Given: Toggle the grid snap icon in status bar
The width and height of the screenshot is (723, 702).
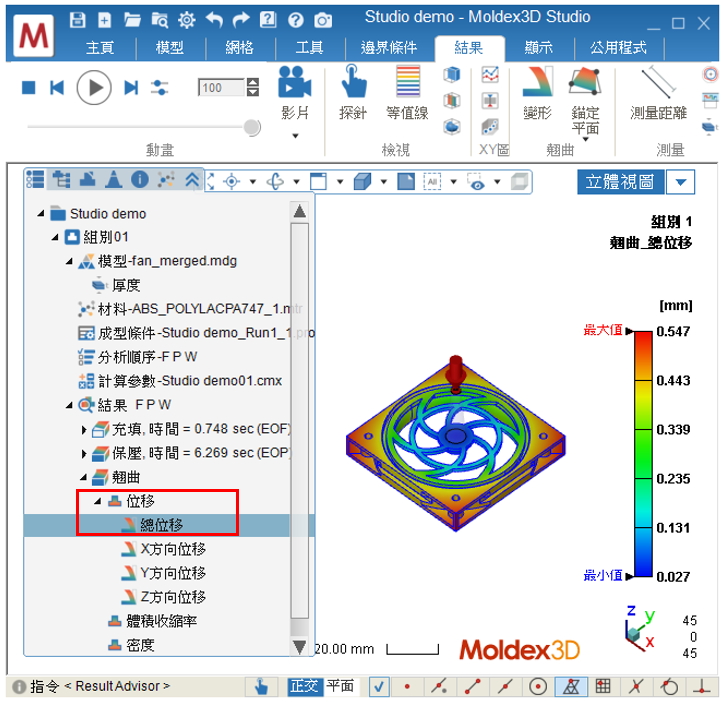Looking at the screenshot, I should 603,686.
